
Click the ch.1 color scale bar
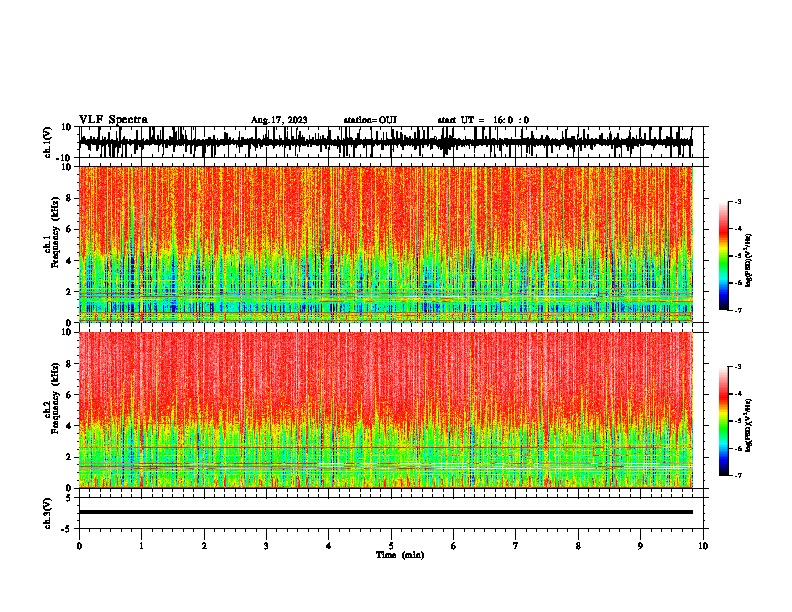pyautogui.click(x=723, y=256)
